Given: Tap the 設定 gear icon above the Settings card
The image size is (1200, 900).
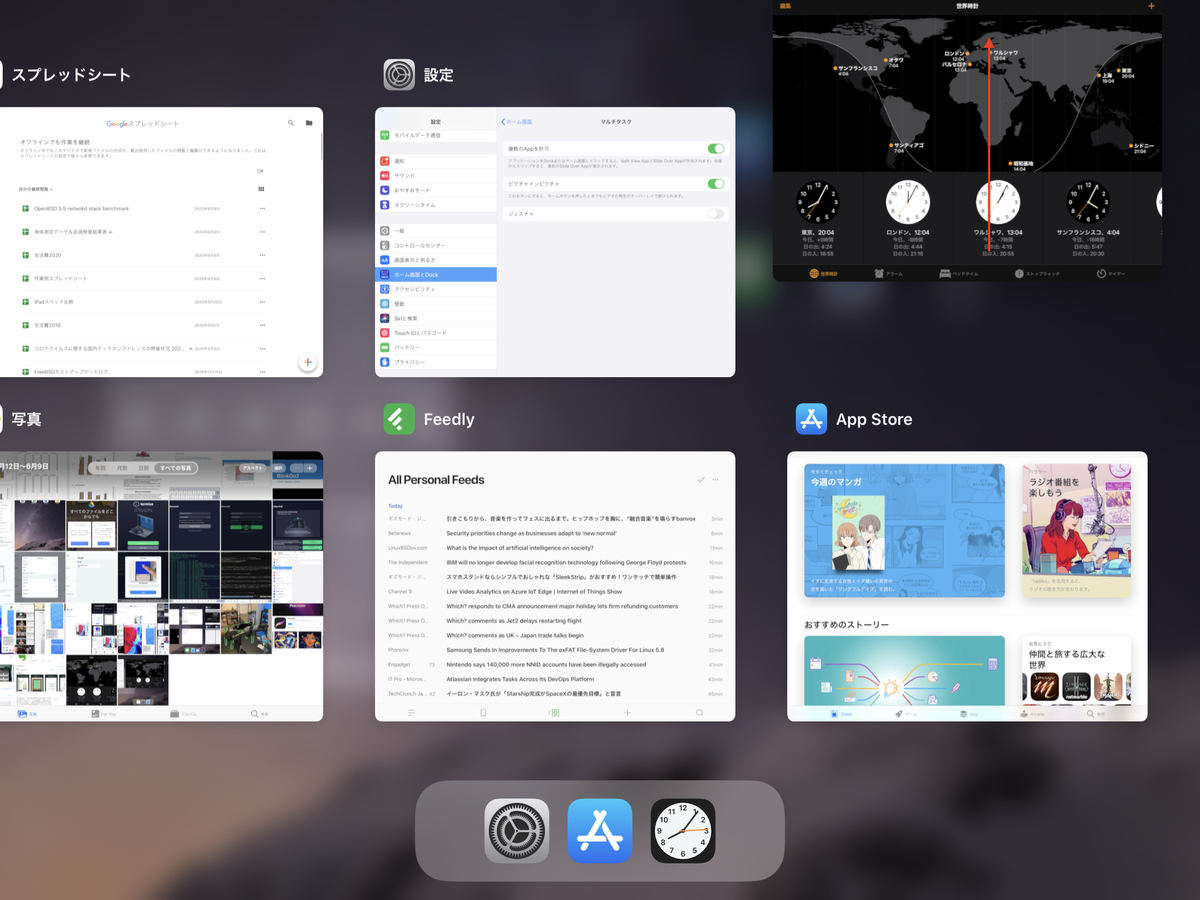Looking at the screenshot, I should click(x=399, y=75).
